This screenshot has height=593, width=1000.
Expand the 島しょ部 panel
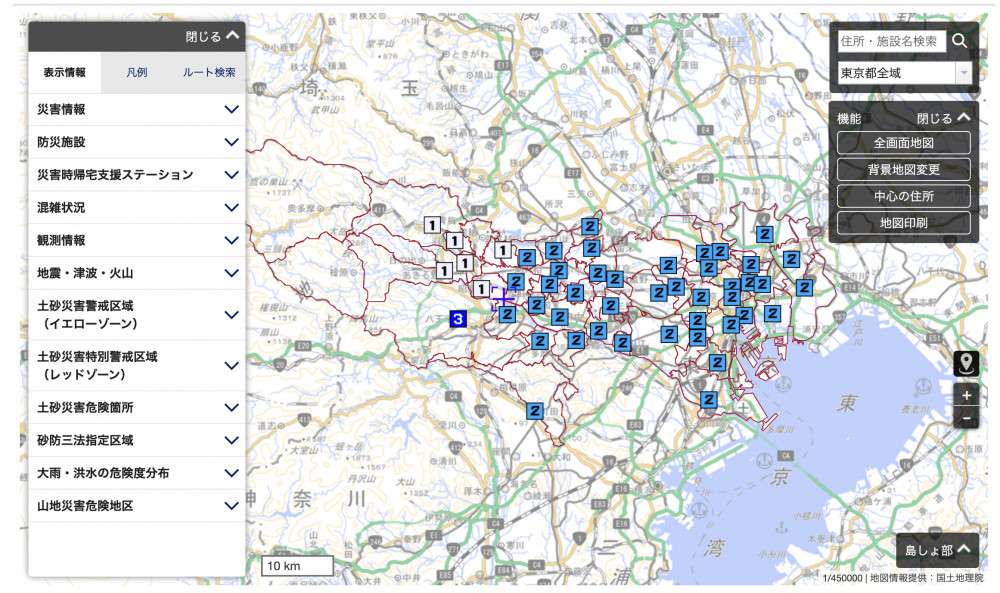point(937,549)
